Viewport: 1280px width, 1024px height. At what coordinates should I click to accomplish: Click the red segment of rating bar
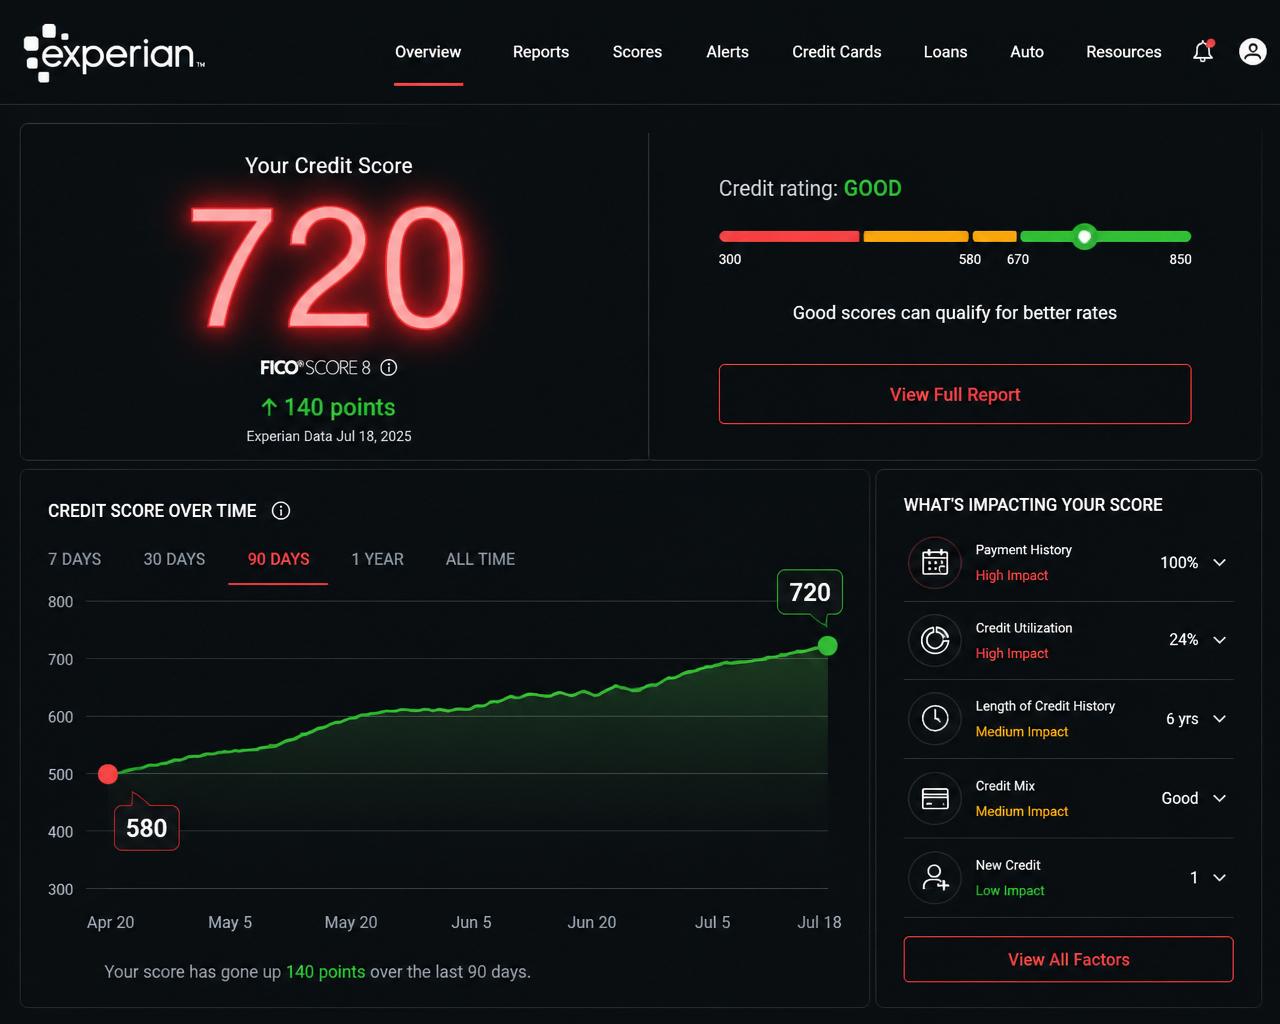[789, 237]
